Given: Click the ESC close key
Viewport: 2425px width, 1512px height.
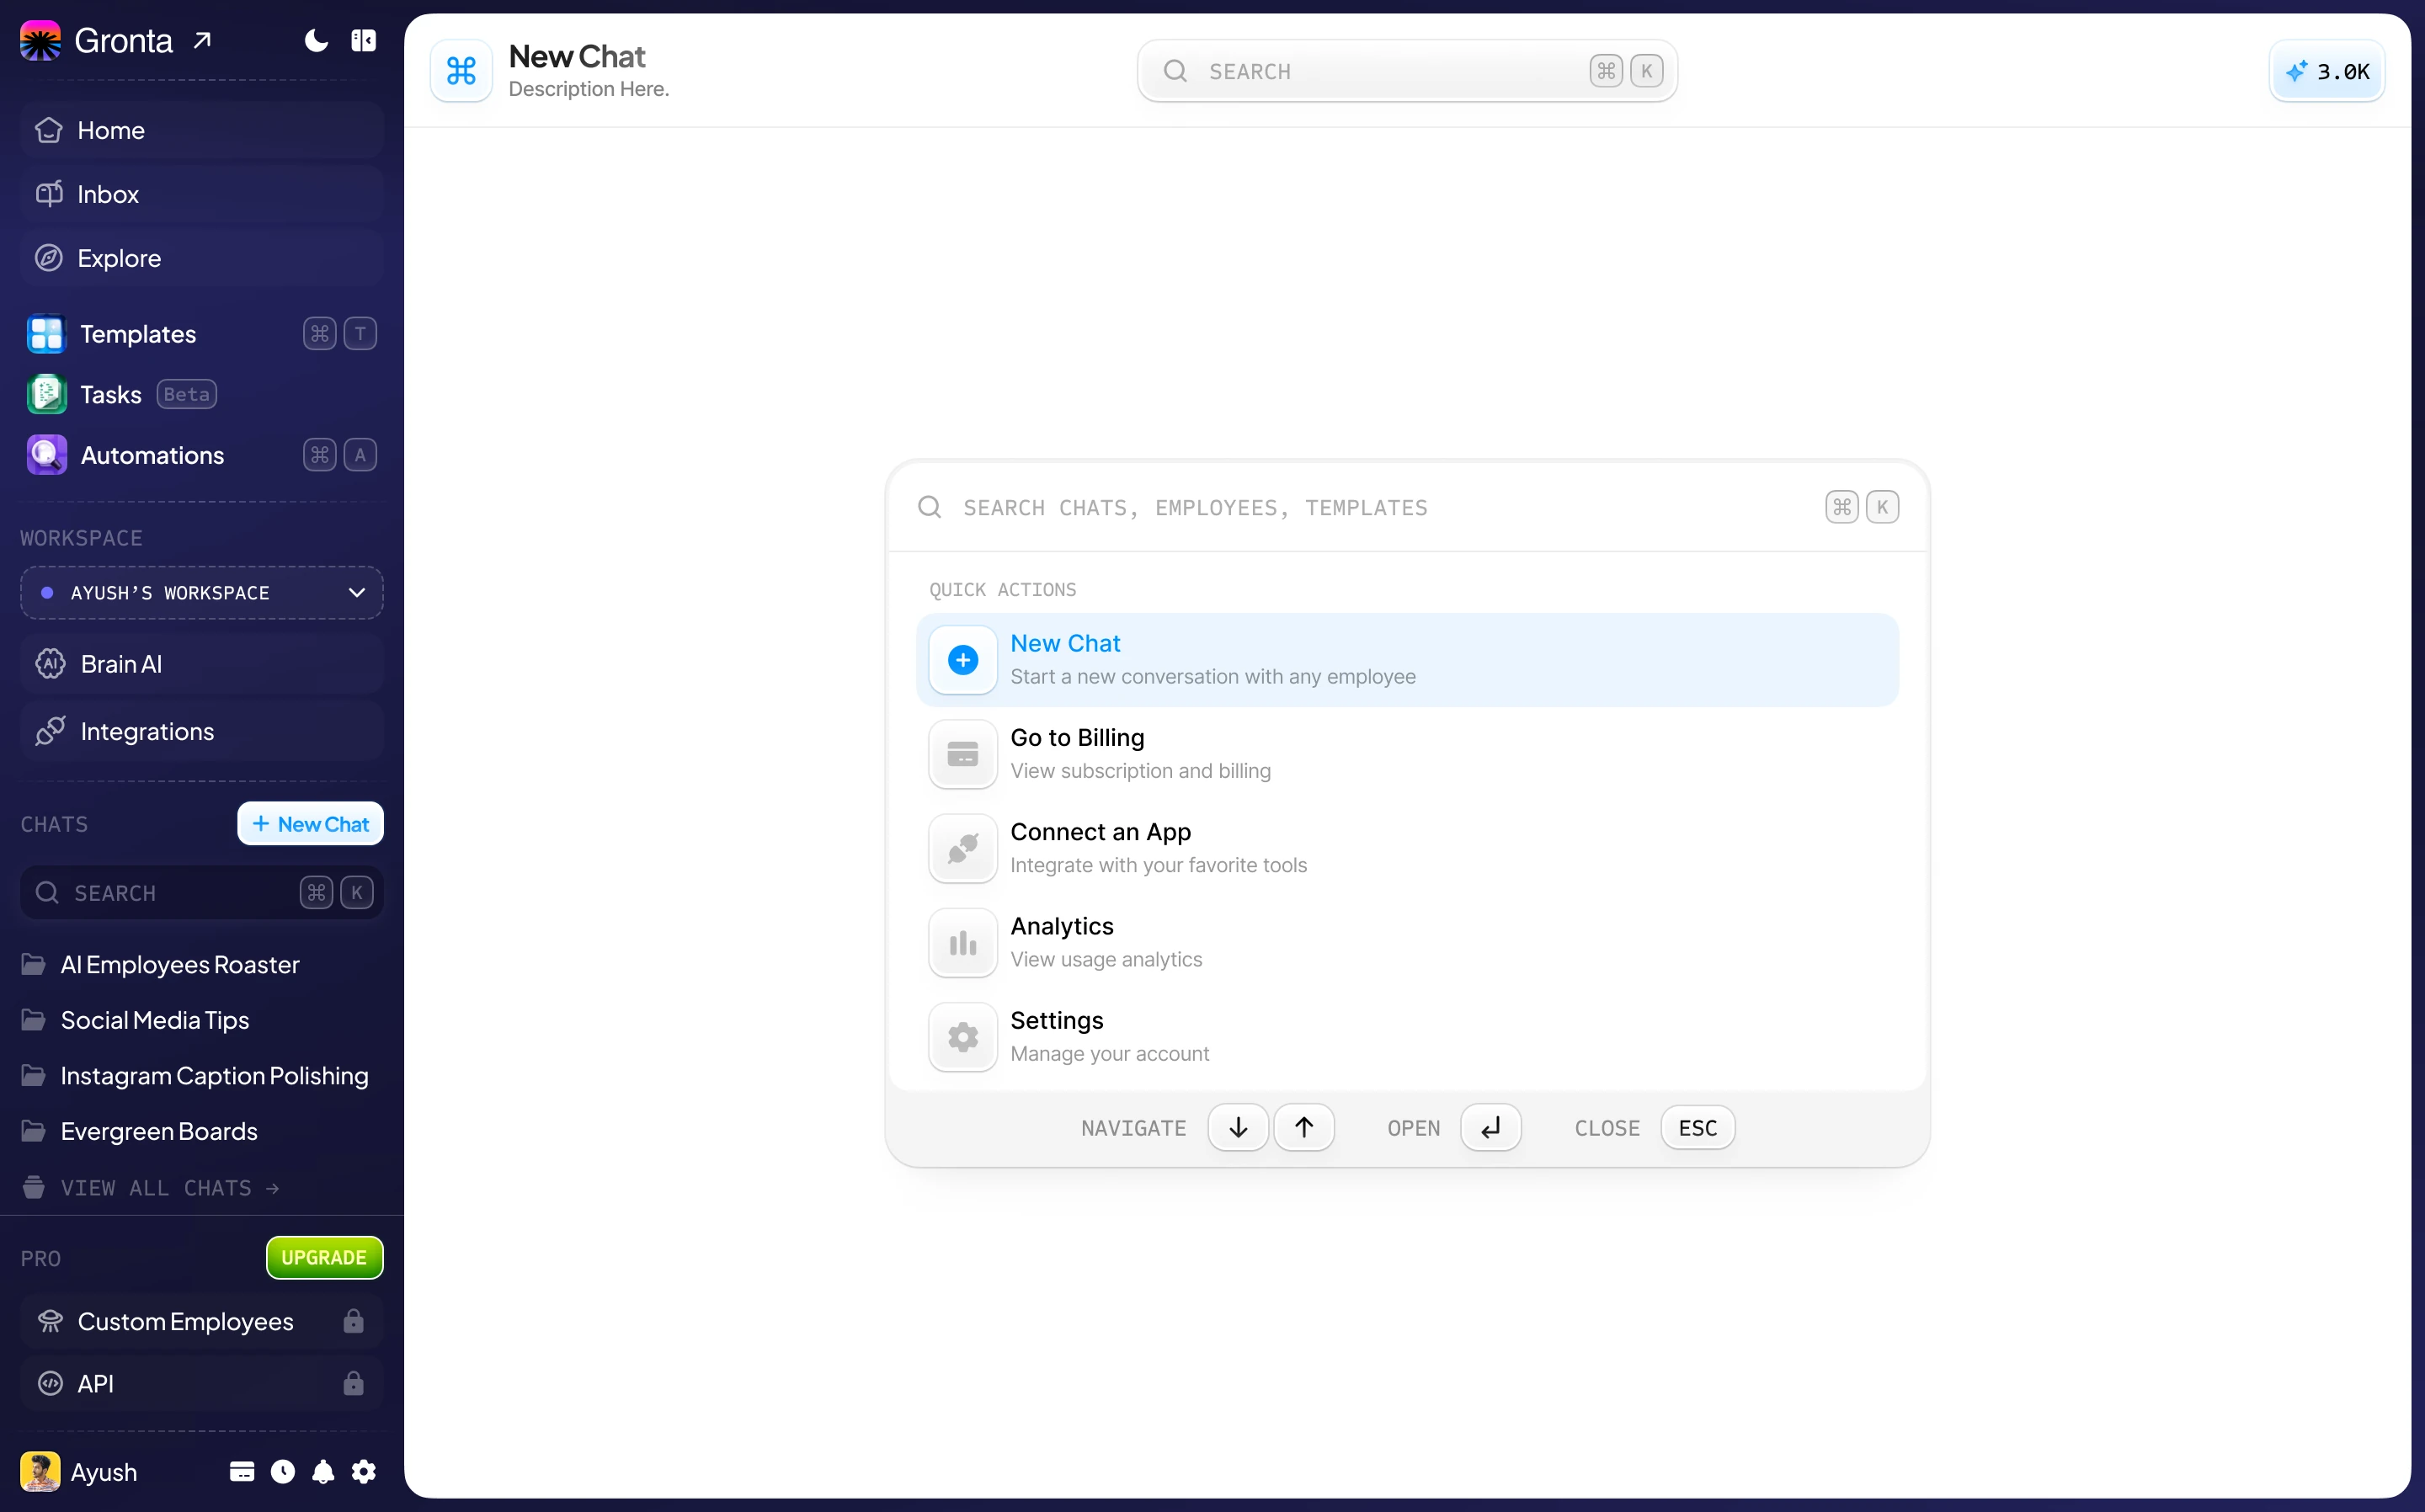Looking at the screenshot, I should point(1698,1128).
